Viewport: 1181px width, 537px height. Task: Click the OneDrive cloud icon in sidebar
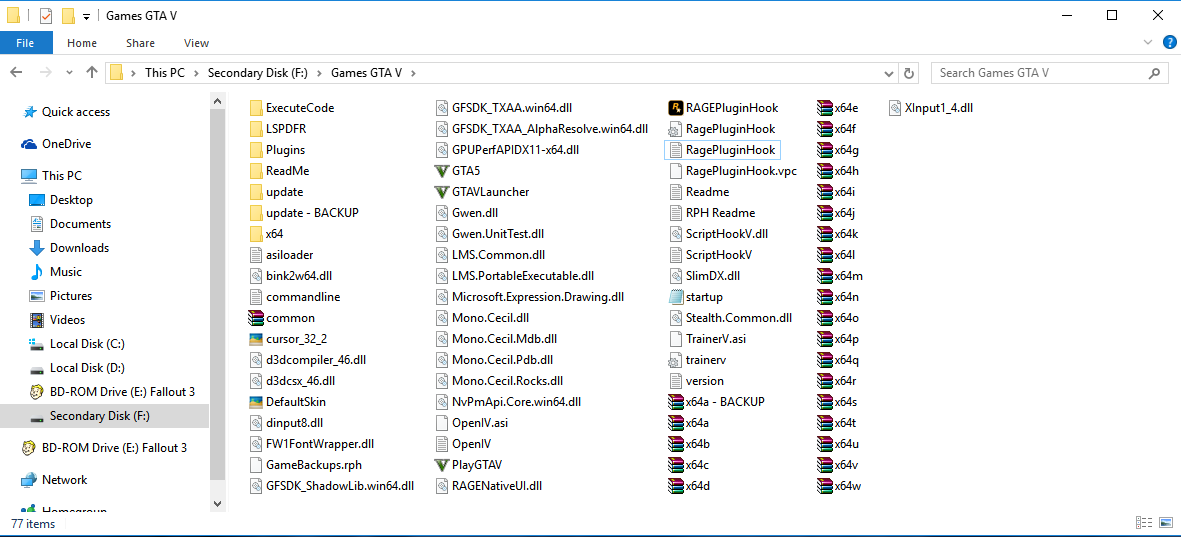click(29, 144)
